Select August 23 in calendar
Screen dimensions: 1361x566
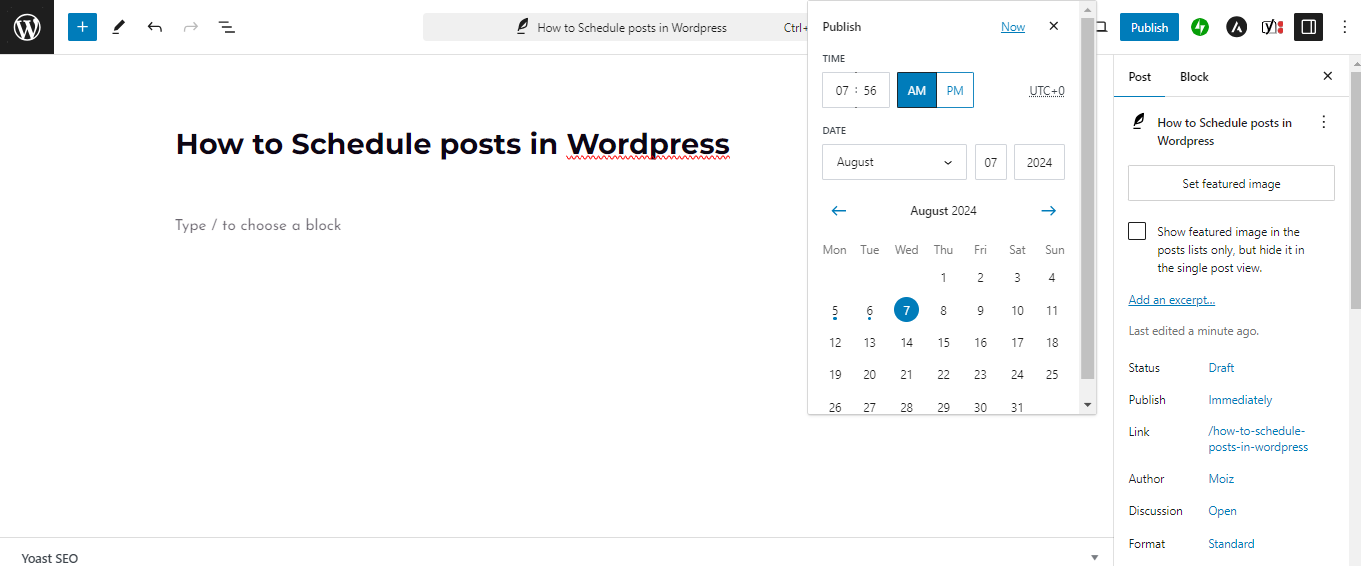click(x=980, y=375)
